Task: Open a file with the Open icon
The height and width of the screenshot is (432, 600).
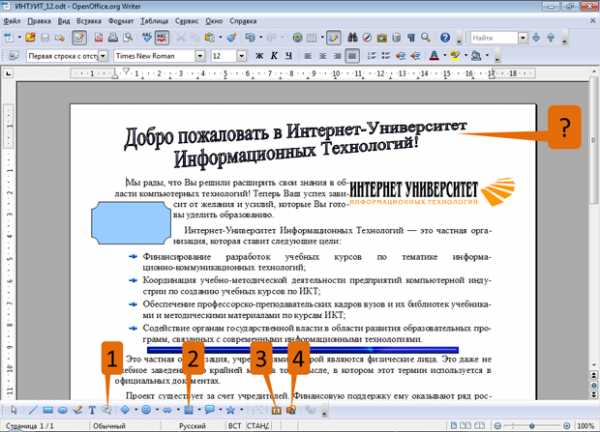Action: pos(30,37)
